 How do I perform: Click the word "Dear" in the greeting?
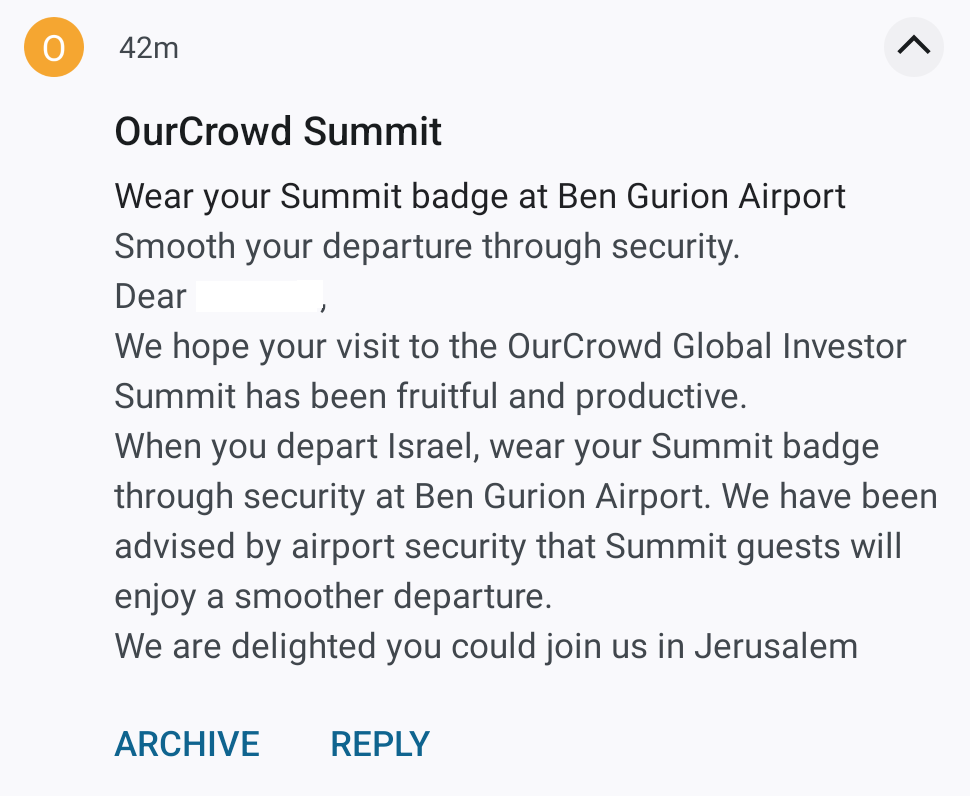point(151,296)
